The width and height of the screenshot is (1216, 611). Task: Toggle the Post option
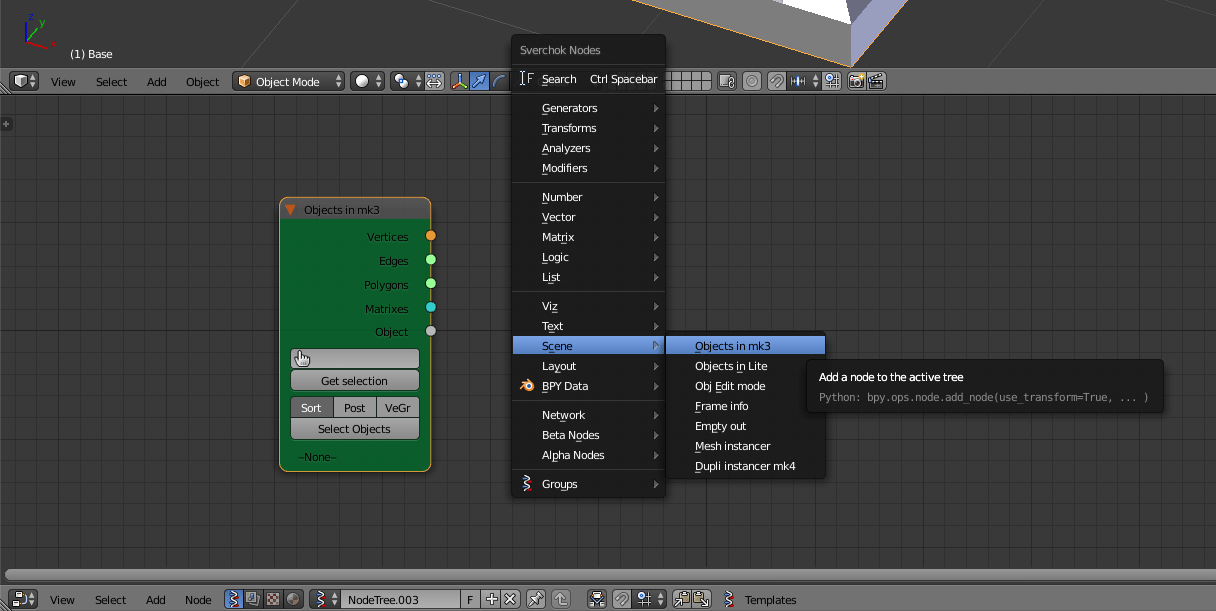(355, 408)
